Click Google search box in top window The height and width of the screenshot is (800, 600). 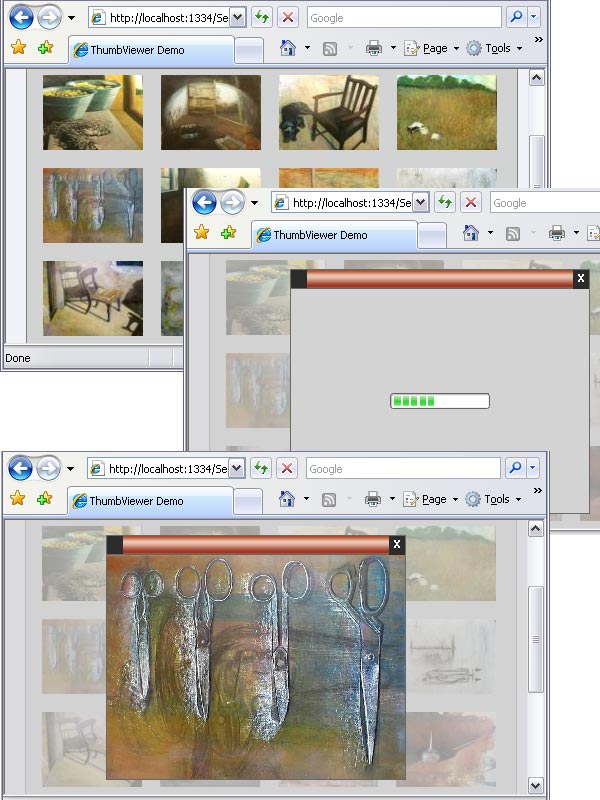[x=404, y=18]
